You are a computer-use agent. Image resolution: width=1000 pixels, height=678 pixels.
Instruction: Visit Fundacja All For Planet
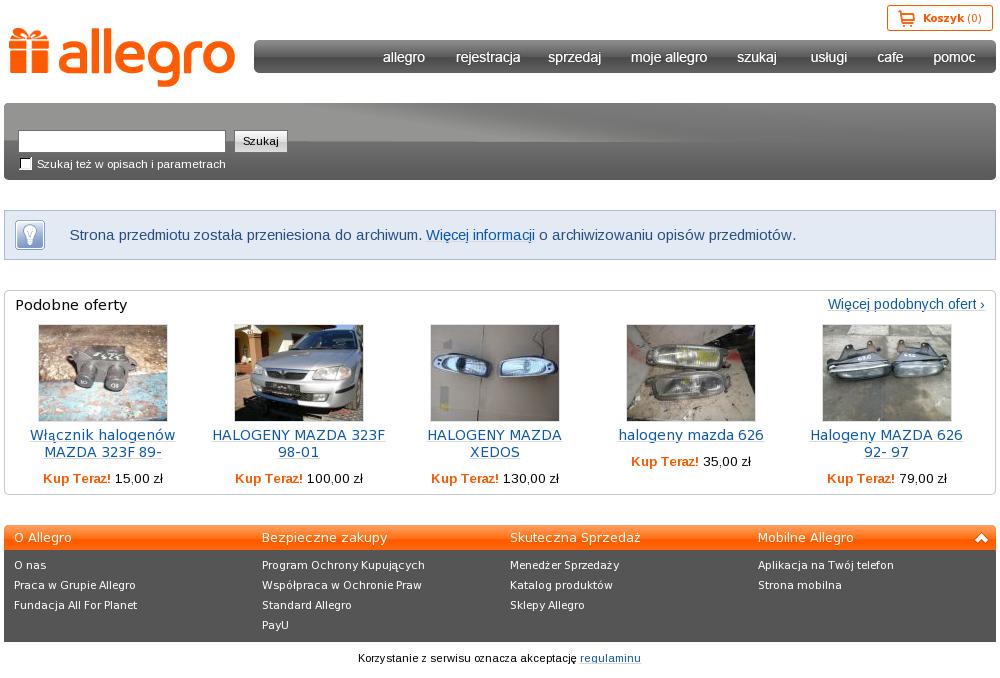(75, 605)
